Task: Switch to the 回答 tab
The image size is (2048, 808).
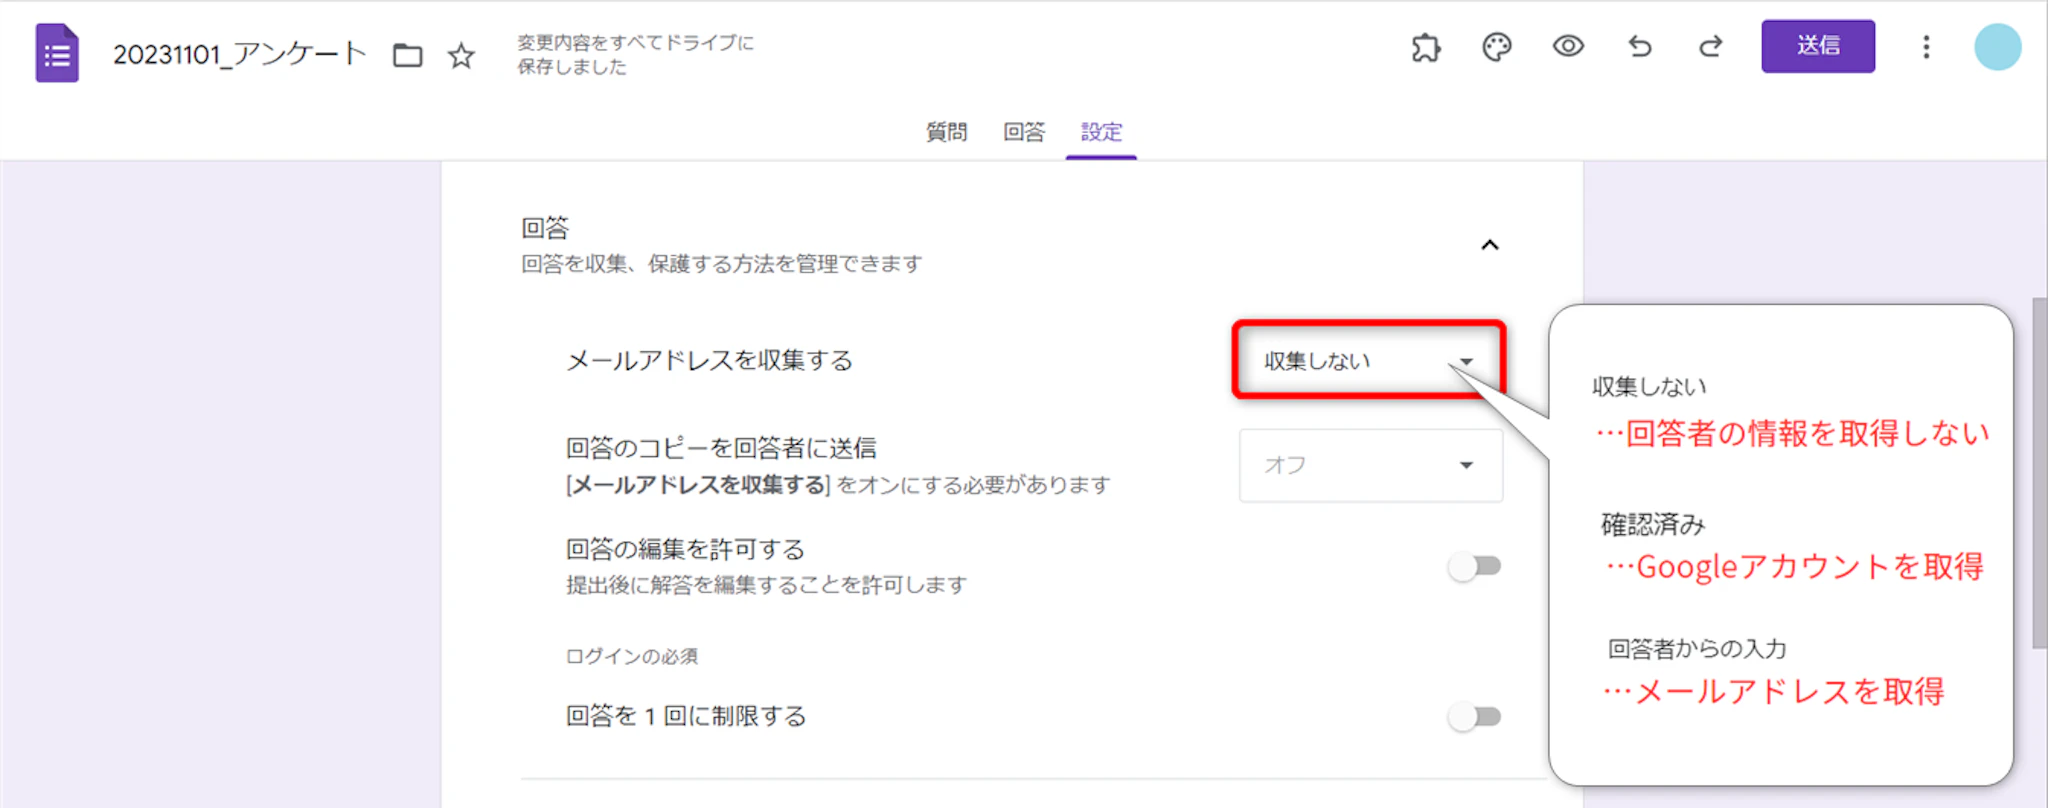Action: pyautogui.click(x=1024, y=132)
